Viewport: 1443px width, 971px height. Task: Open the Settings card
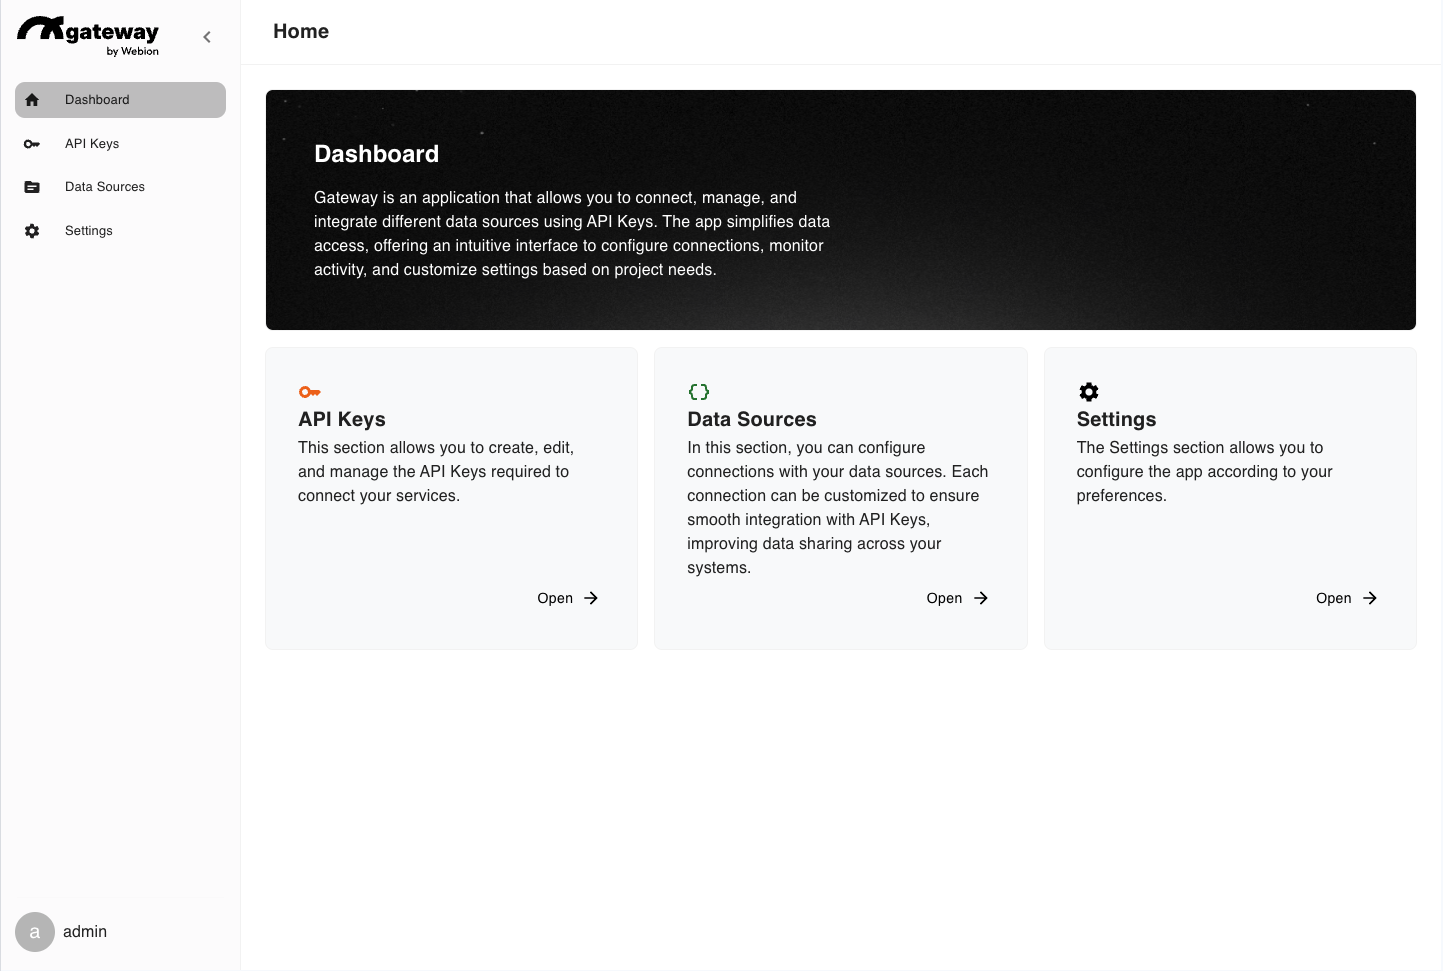[x=1346, y=598]
